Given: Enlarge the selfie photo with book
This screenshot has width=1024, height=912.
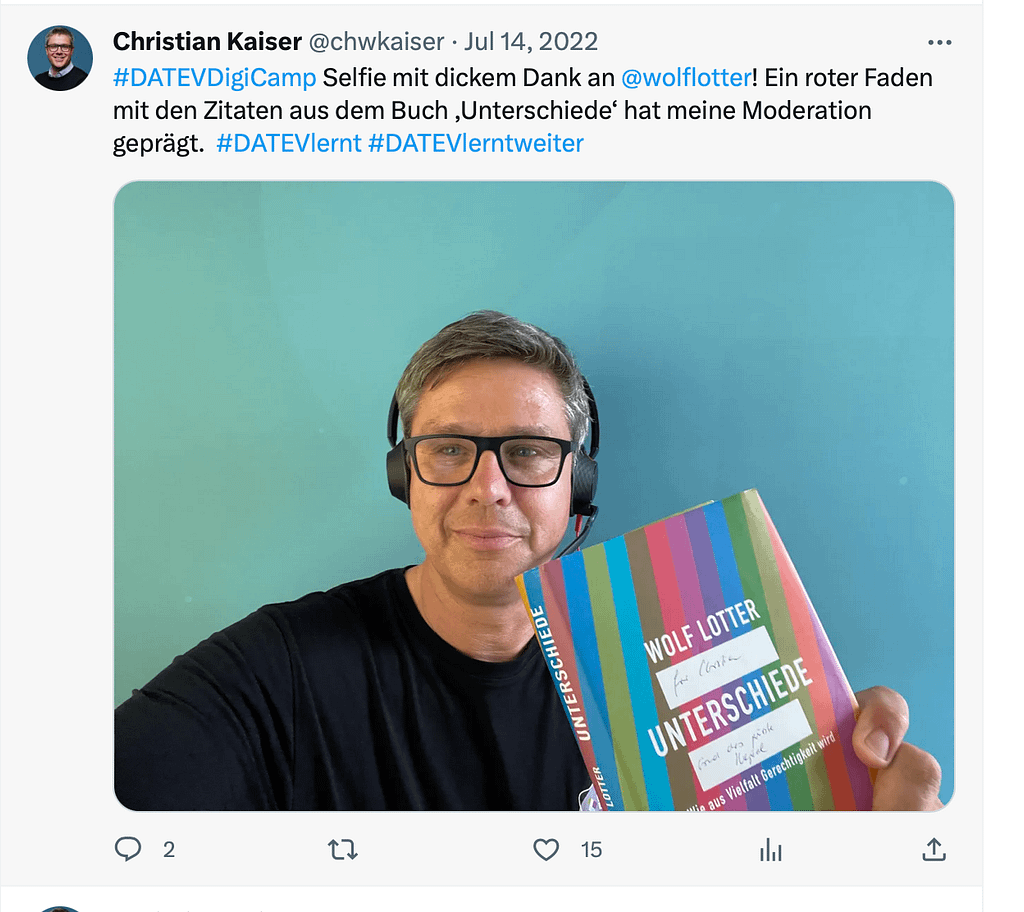Looking at the screenshot, I should coord(534,496).
